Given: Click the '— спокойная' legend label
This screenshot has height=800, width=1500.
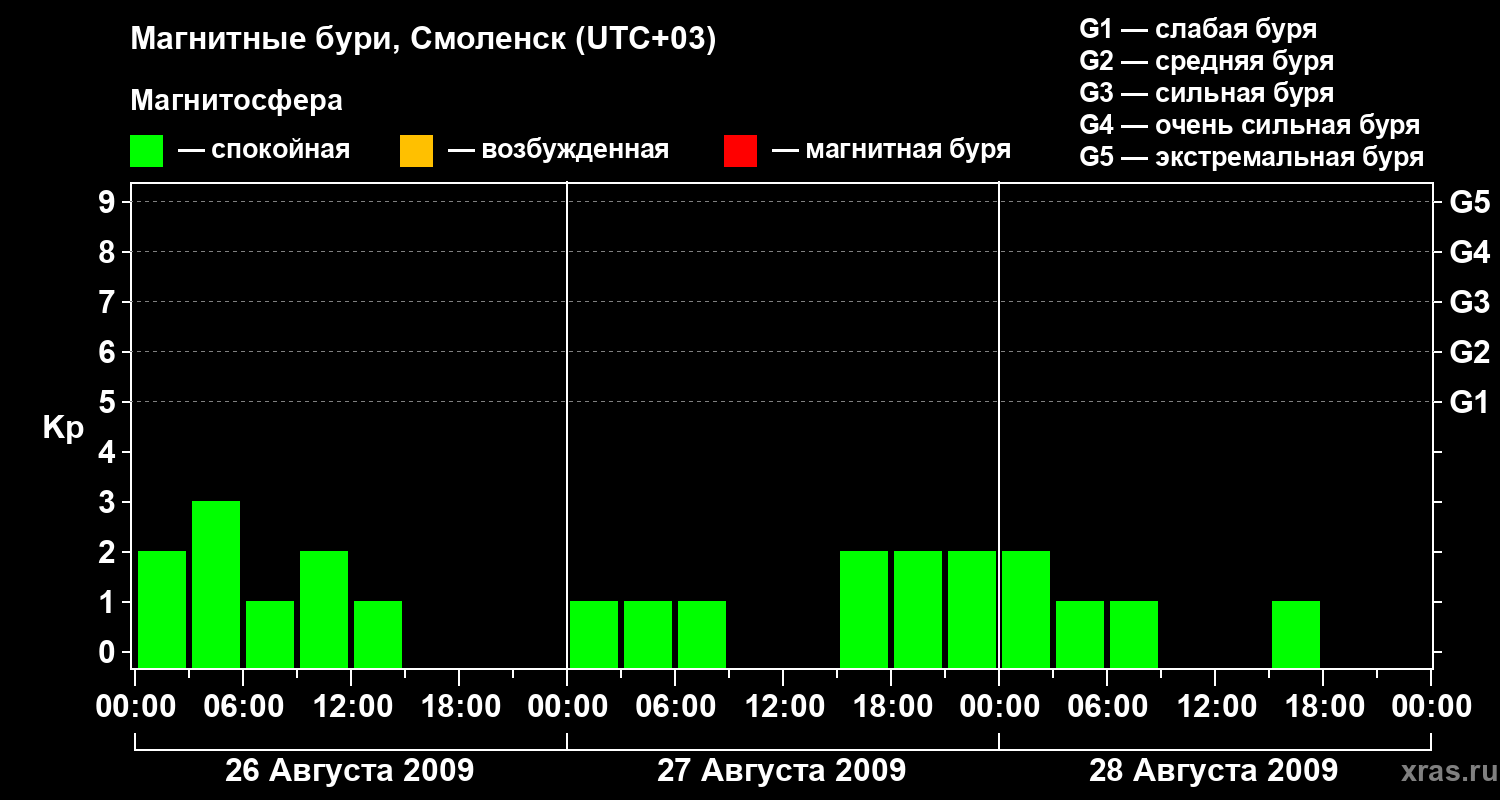Looking at the screenshot, I should pyautogui.click(x=264, y=150).
